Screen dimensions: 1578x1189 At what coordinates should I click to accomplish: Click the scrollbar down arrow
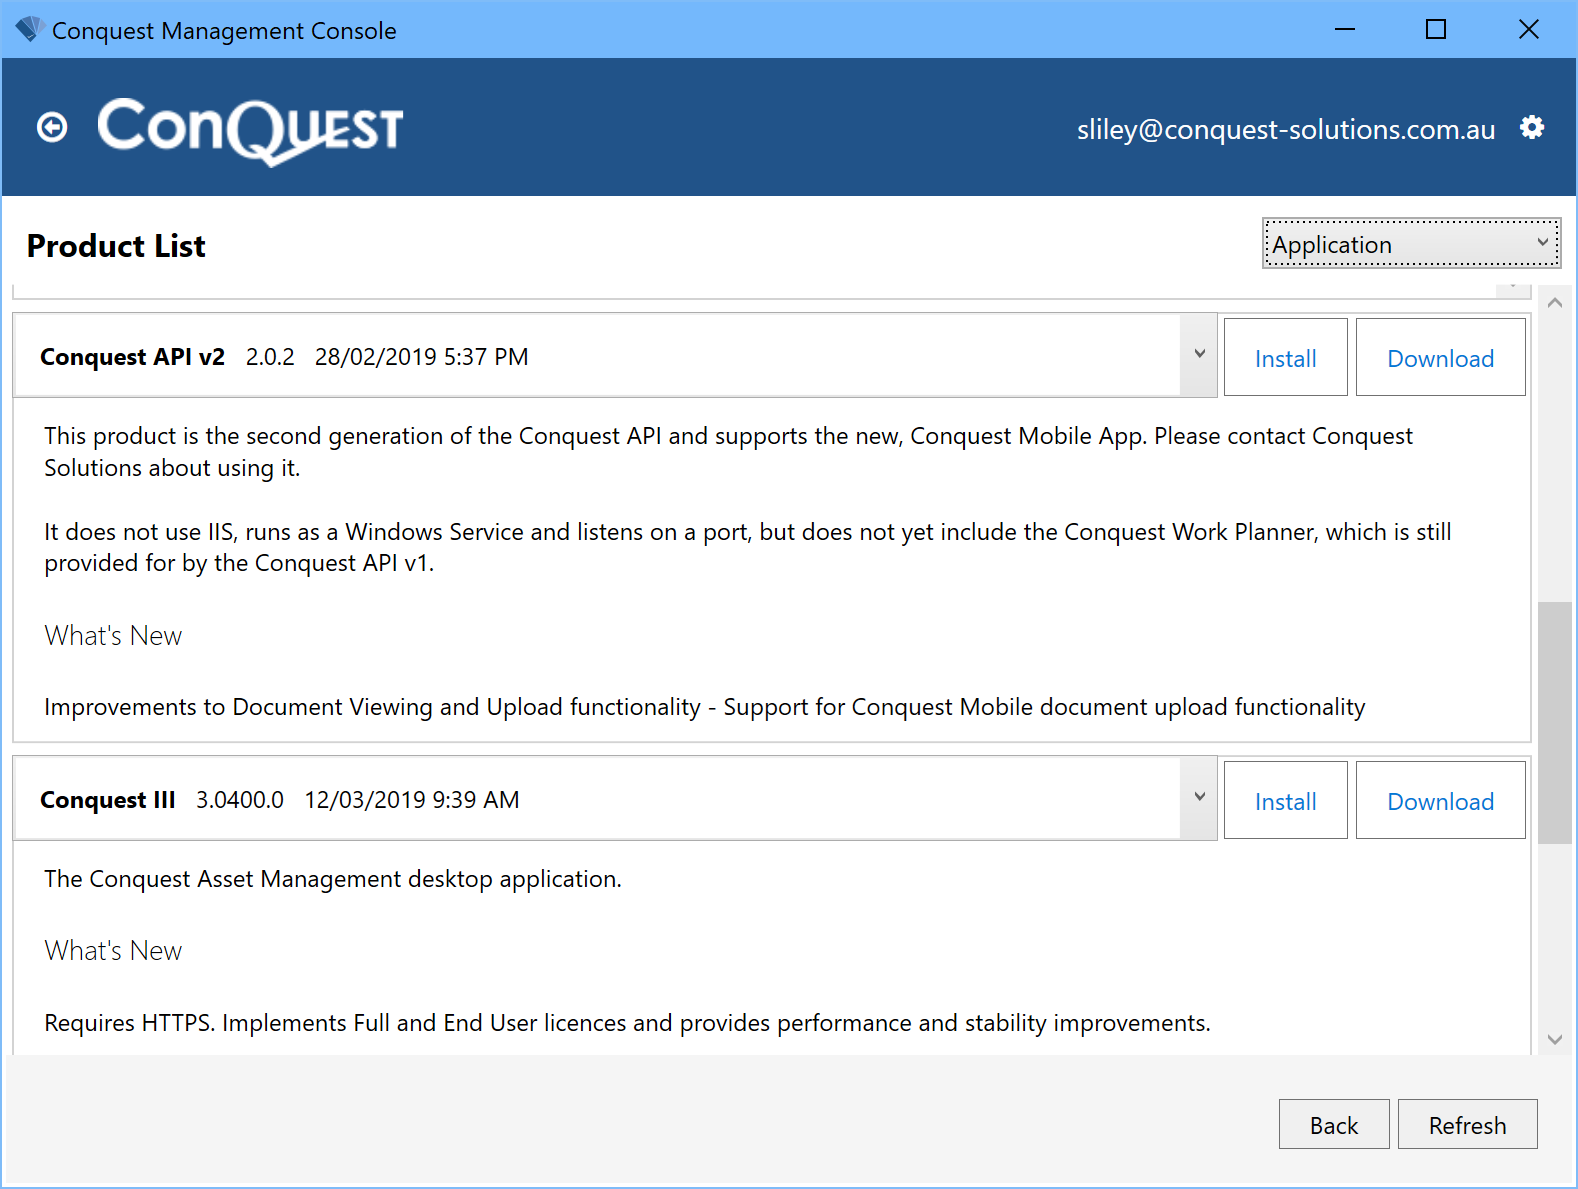(x=1554, y=1039)
